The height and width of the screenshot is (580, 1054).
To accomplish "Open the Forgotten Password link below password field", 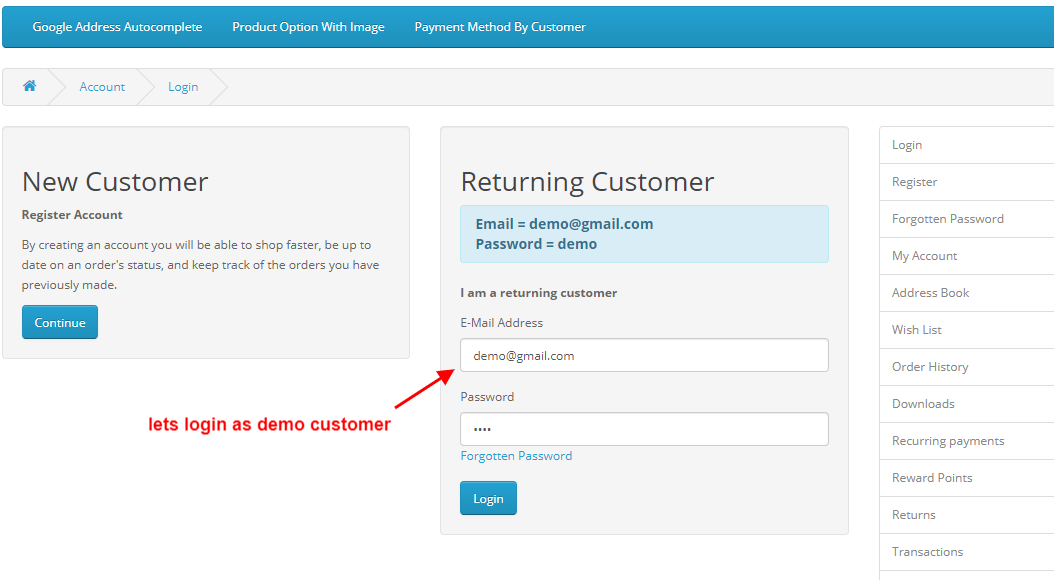I will (516, 455).
